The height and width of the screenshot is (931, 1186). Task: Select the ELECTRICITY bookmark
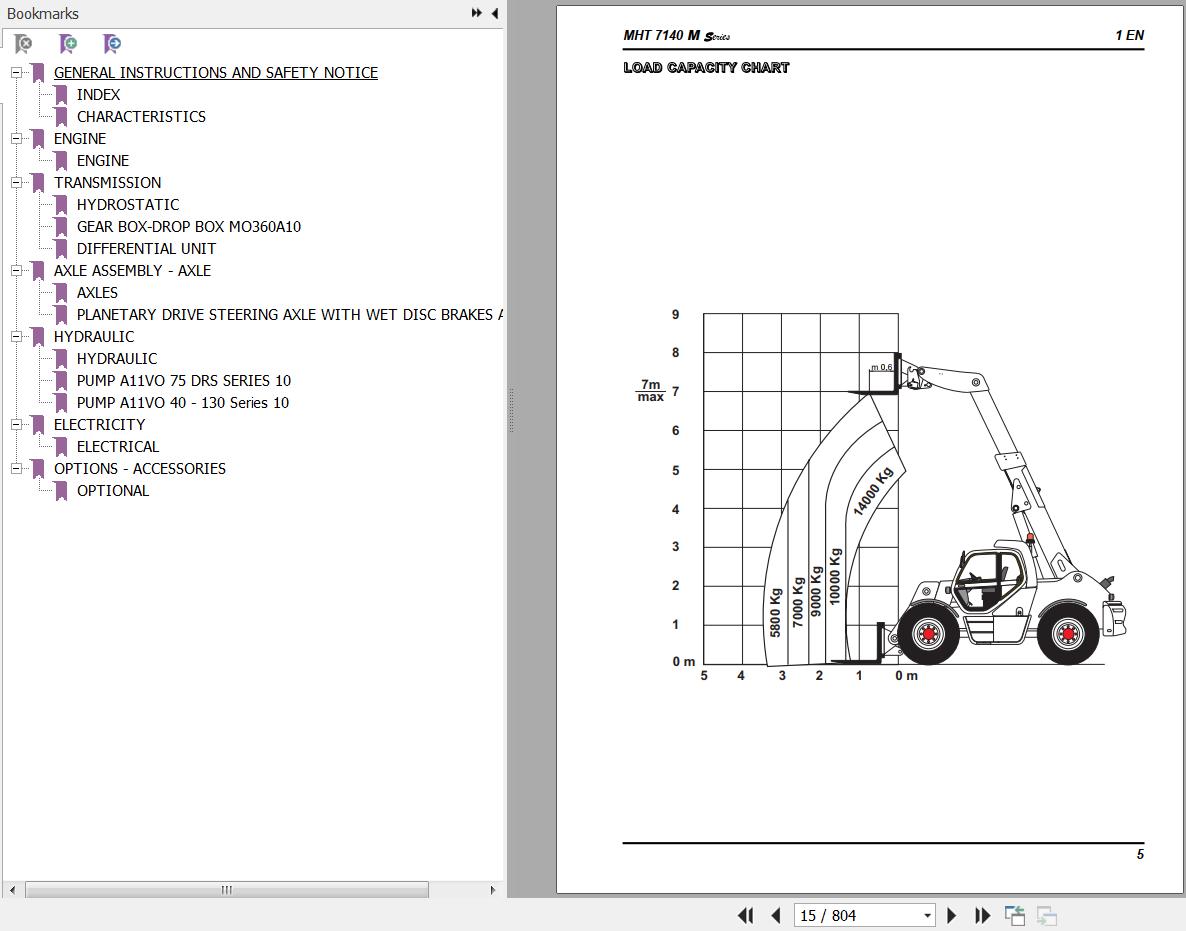99,424
